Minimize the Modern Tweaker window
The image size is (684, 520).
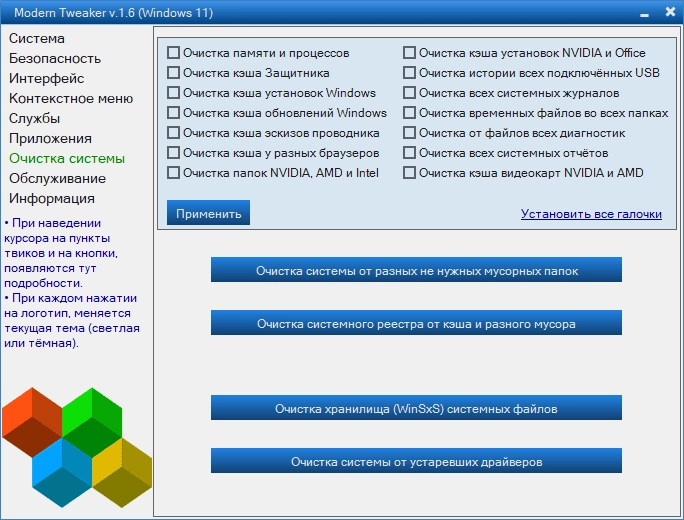pyautogui.click(x=644, y=14)
